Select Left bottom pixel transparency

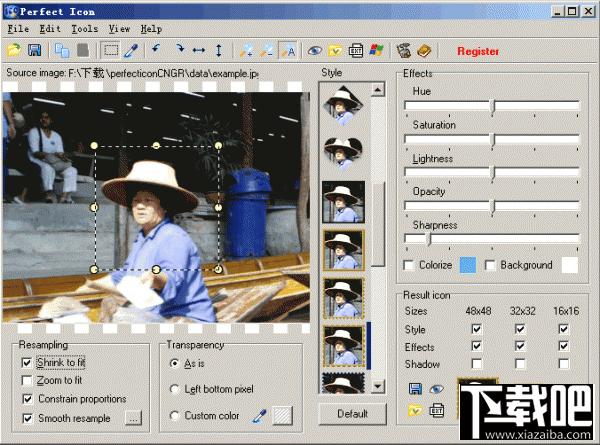click(174, 389)
